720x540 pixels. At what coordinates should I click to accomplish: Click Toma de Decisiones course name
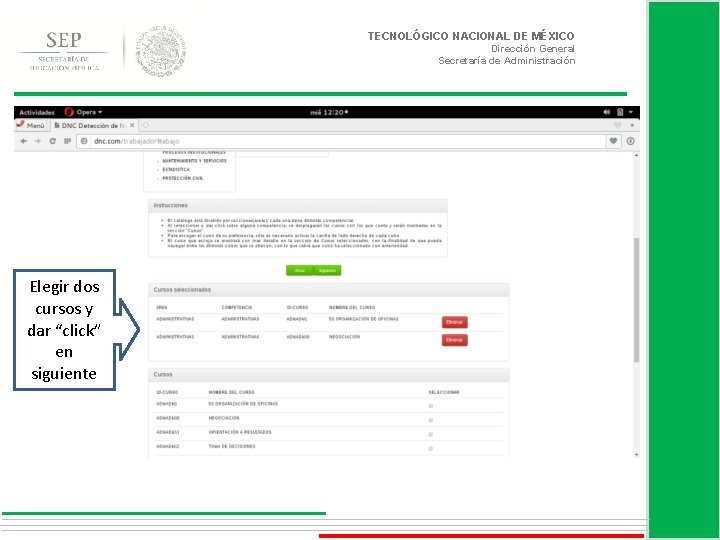pyautogui.click(x=232, y=446)
